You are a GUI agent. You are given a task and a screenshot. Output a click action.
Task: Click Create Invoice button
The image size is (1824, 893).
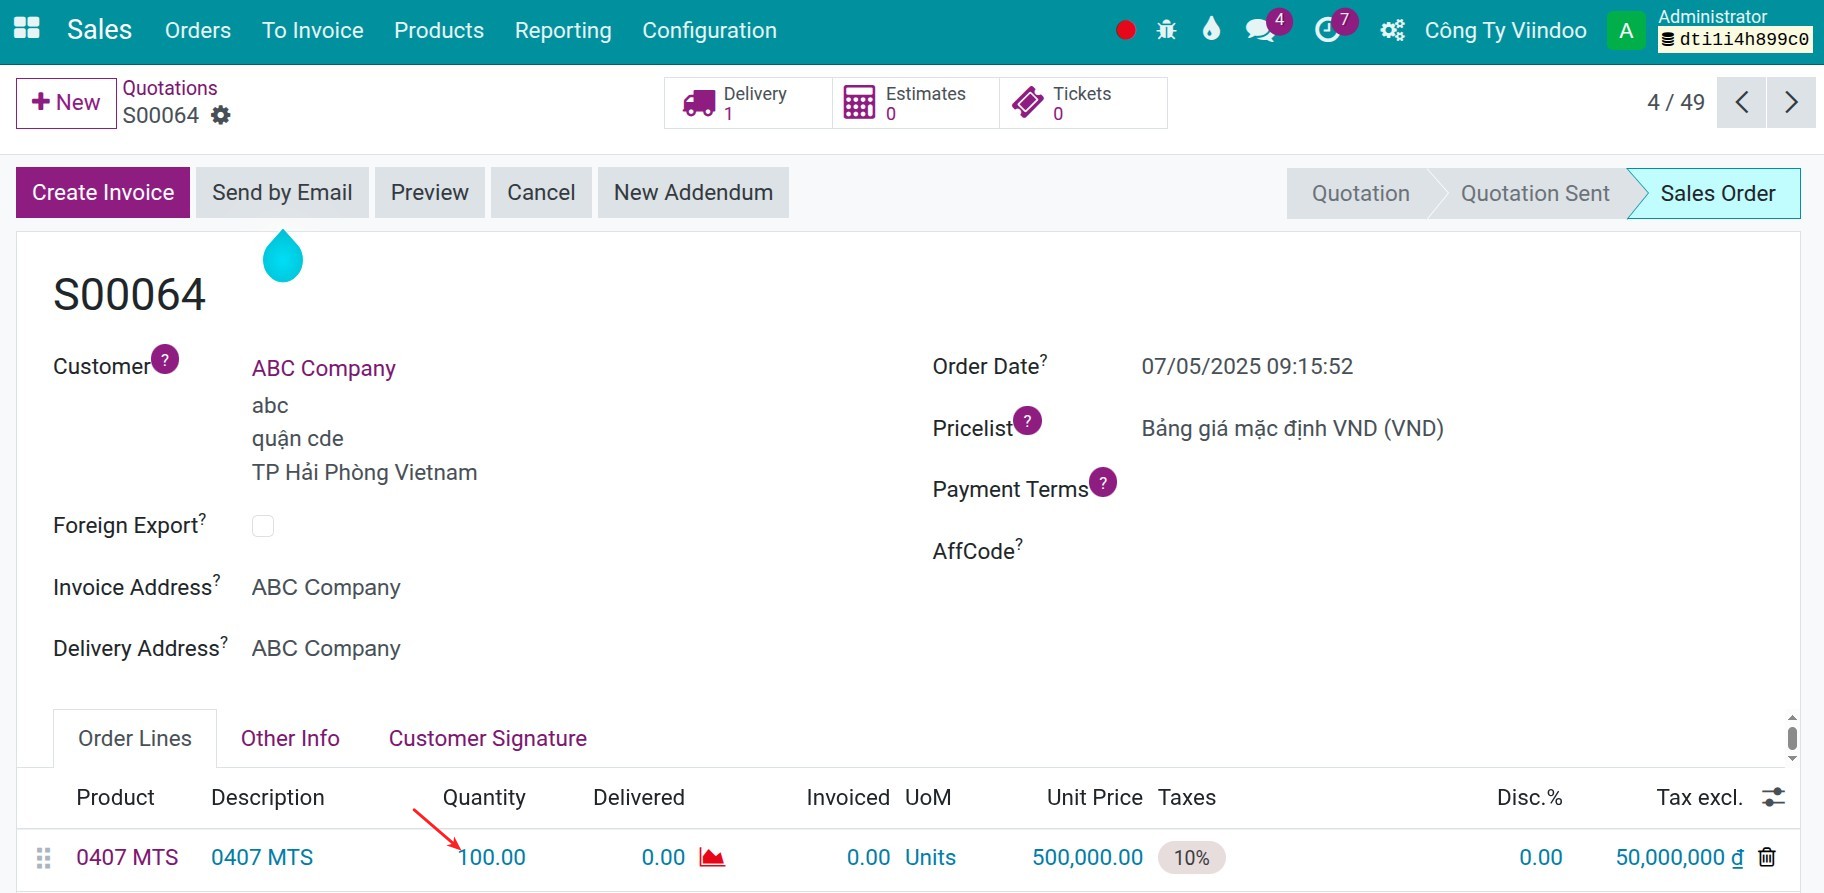103,193
